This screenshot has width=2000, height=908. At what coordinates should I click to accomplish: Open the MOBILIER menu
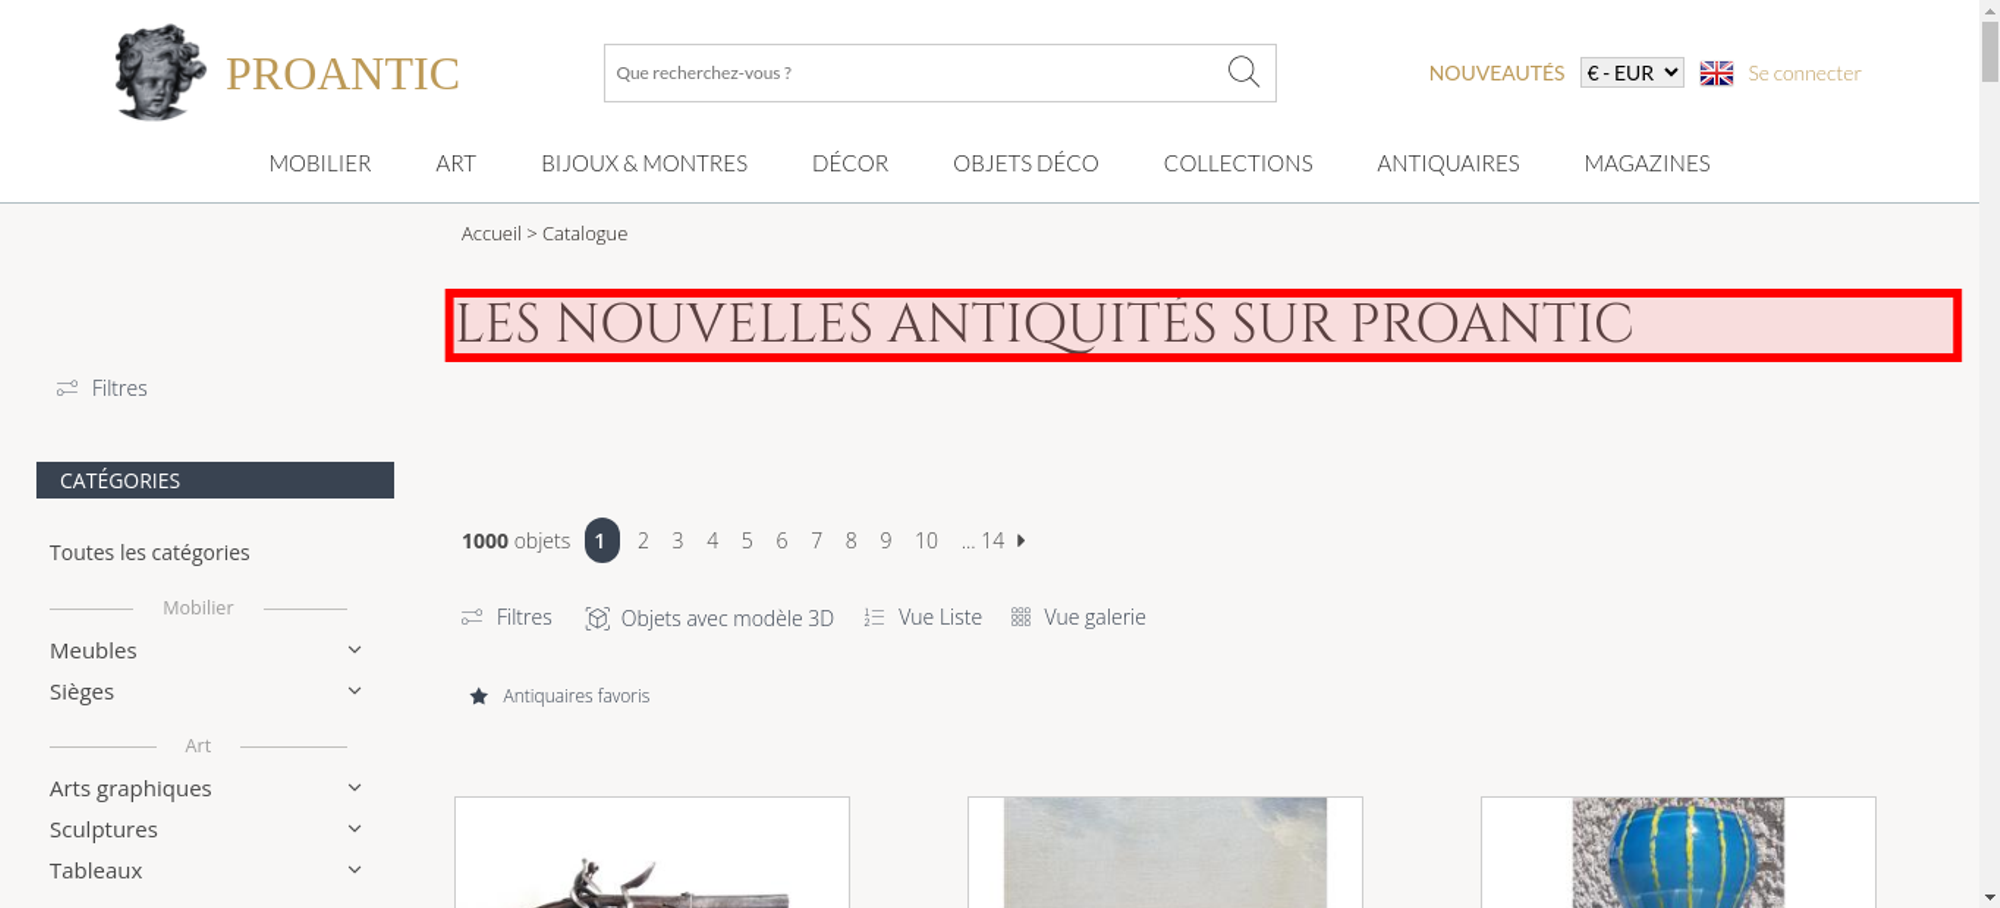[x=320, y=163]
